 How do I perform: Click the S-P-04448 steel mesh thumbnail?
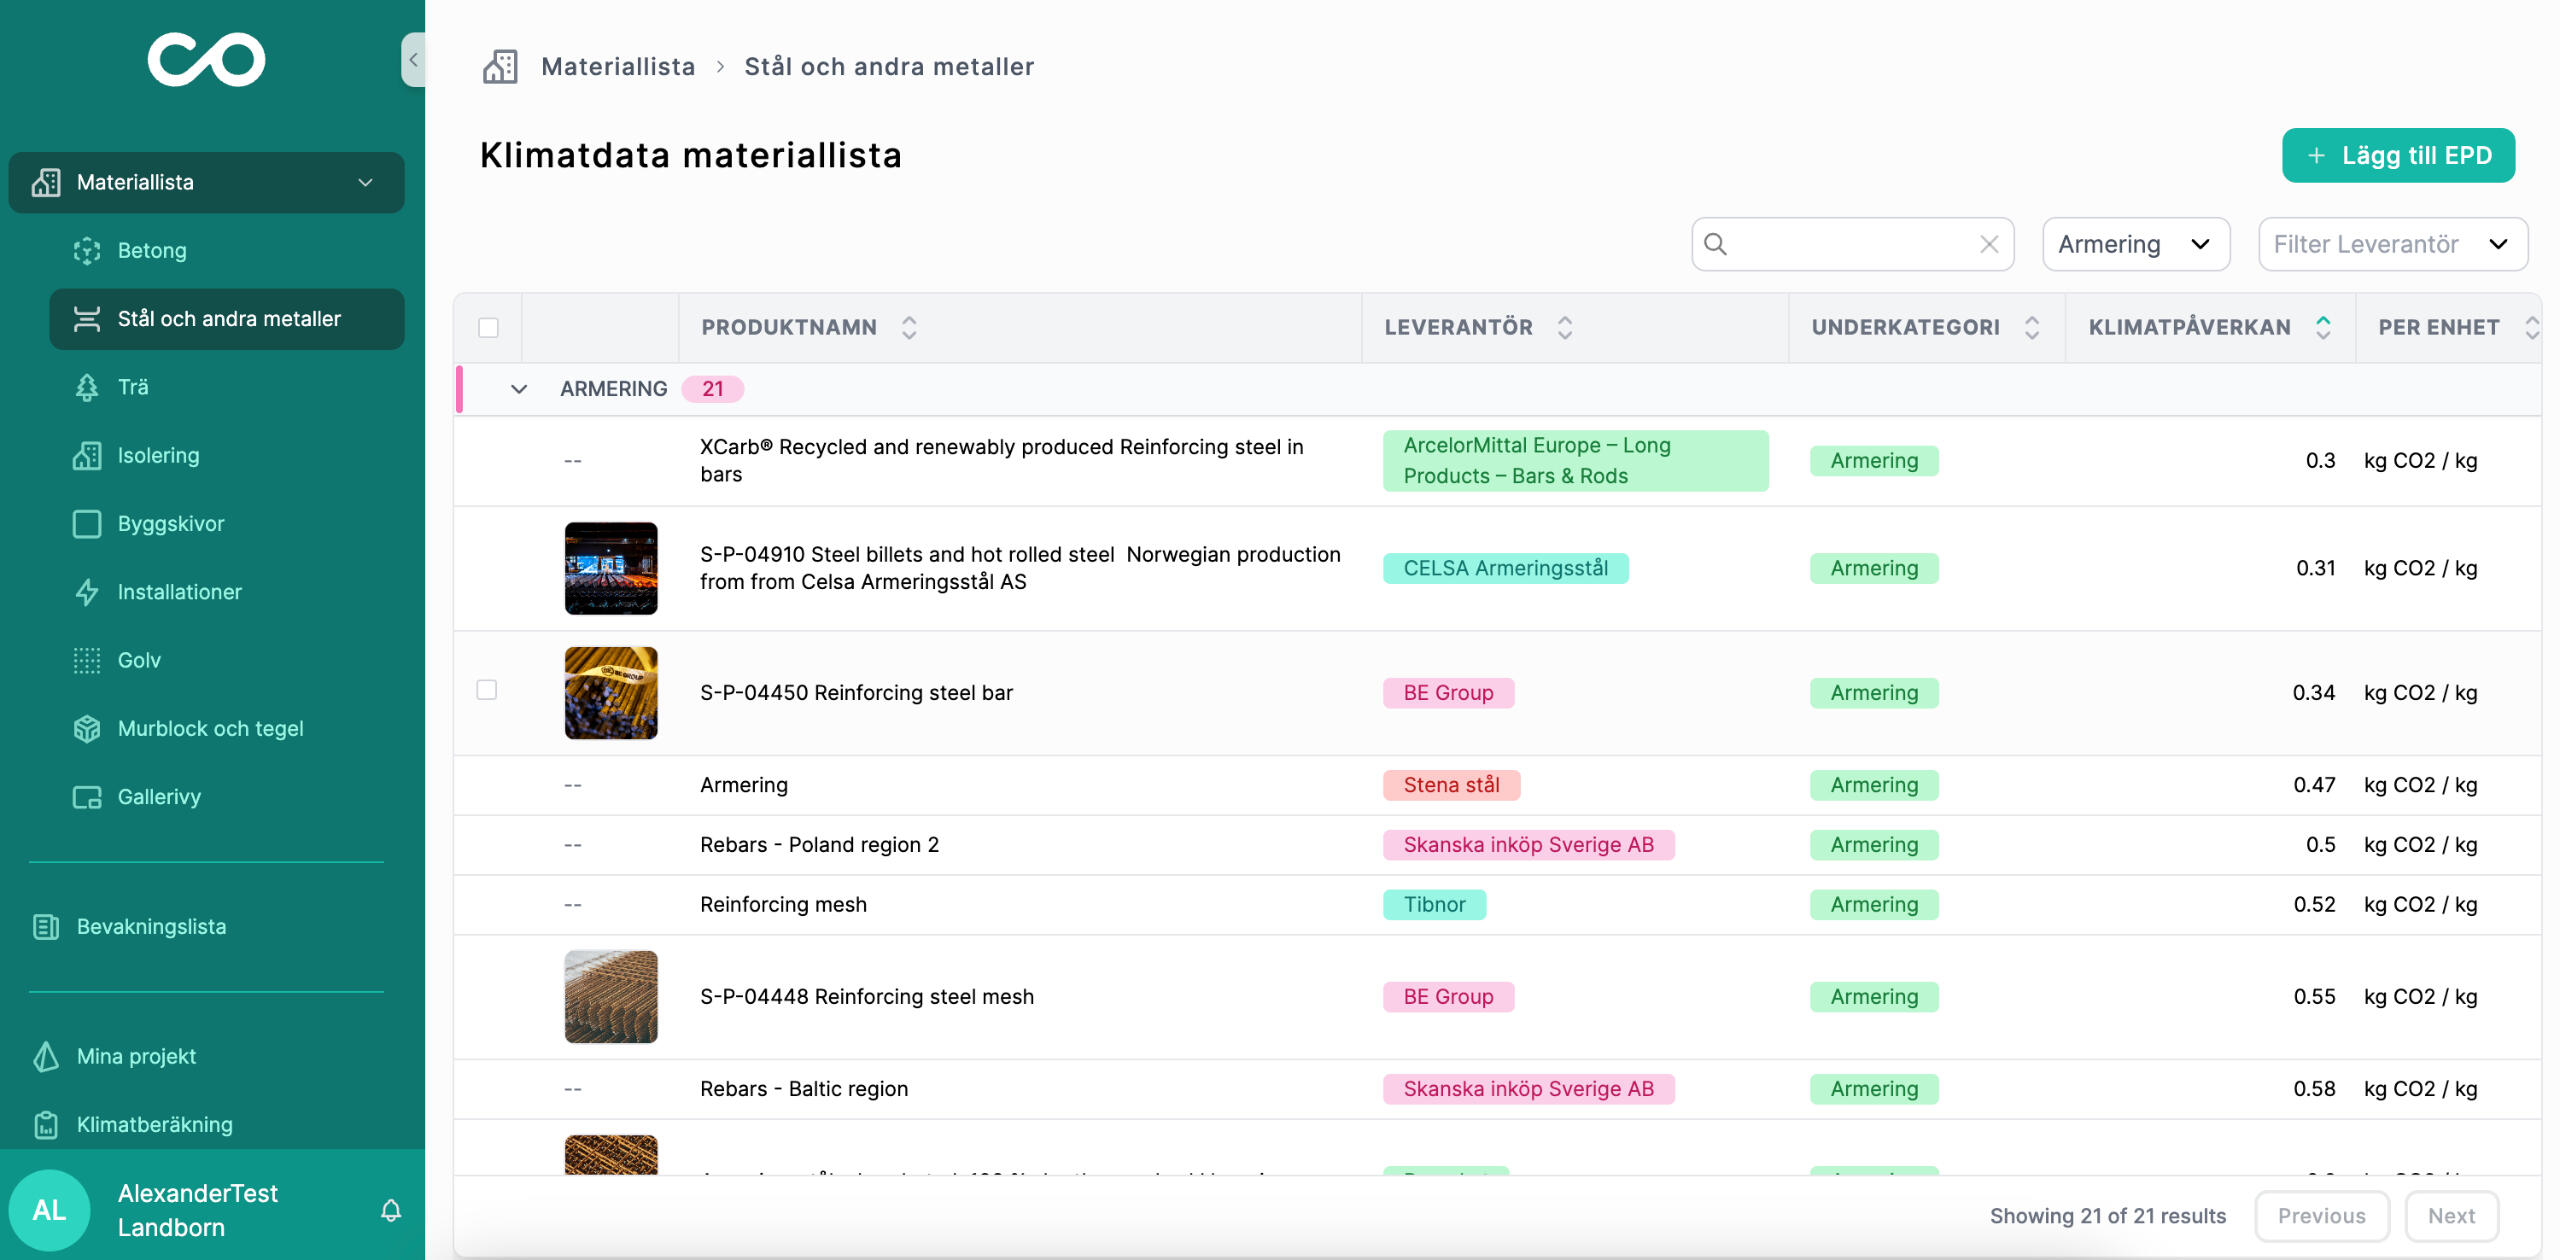[x=611, y=996]
